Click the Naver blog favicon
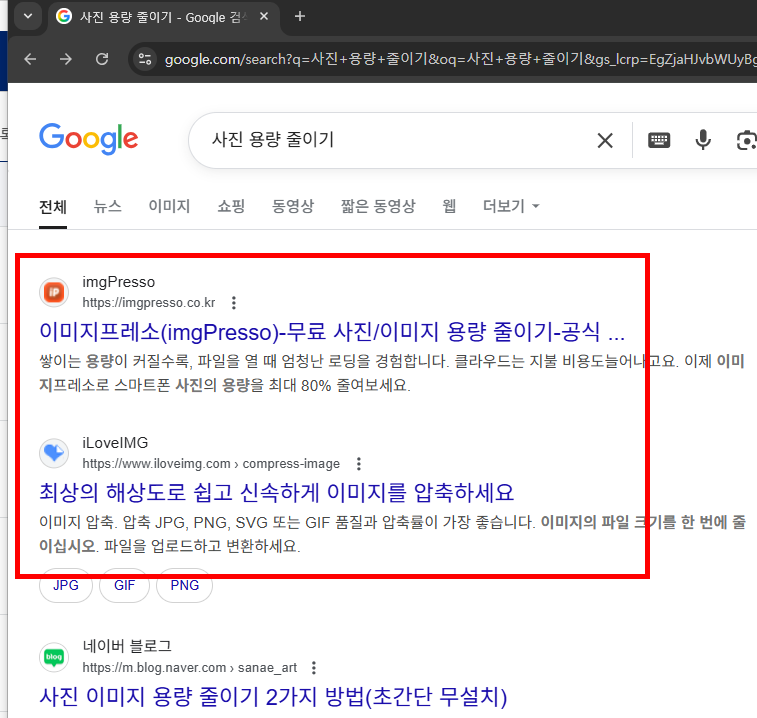 point(54,657)
